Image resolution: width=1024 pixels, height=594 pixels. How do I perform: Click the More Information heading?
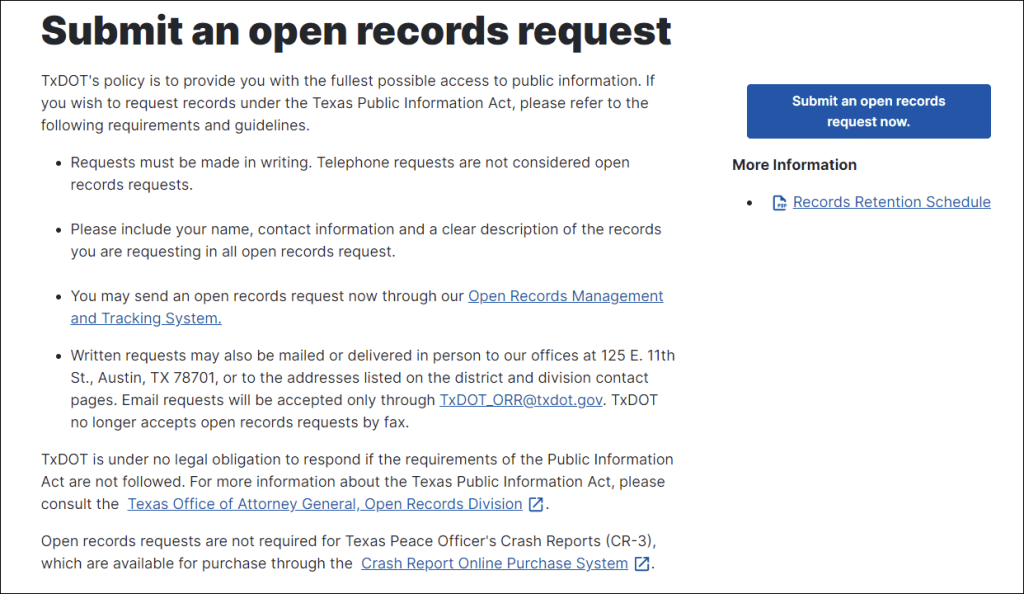tap(794, 165)
